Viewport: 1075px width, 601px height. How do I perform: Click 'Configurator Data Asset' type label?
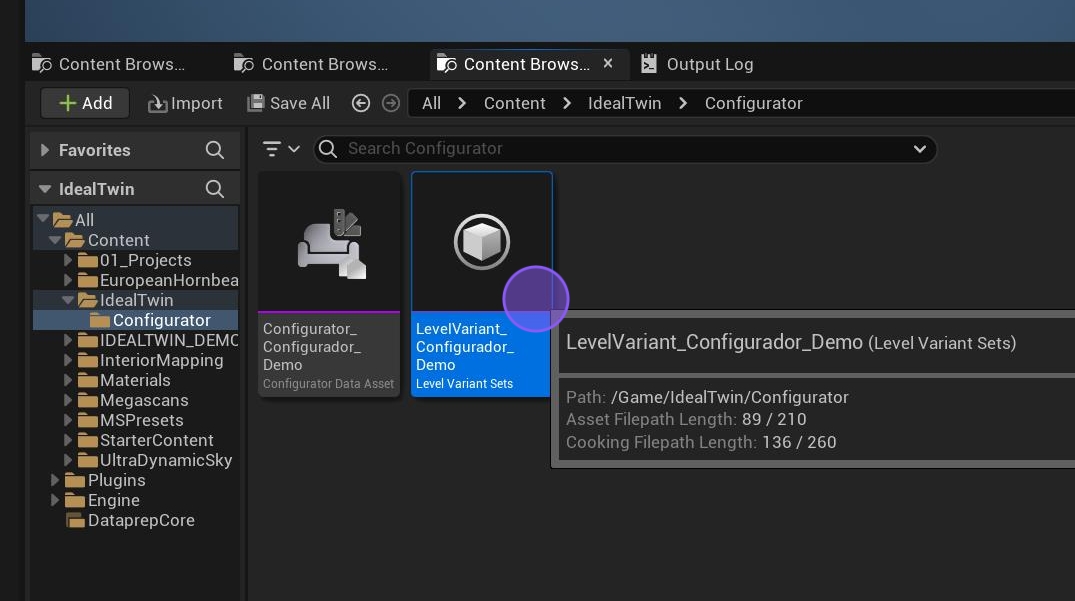(x=328, y=384)
